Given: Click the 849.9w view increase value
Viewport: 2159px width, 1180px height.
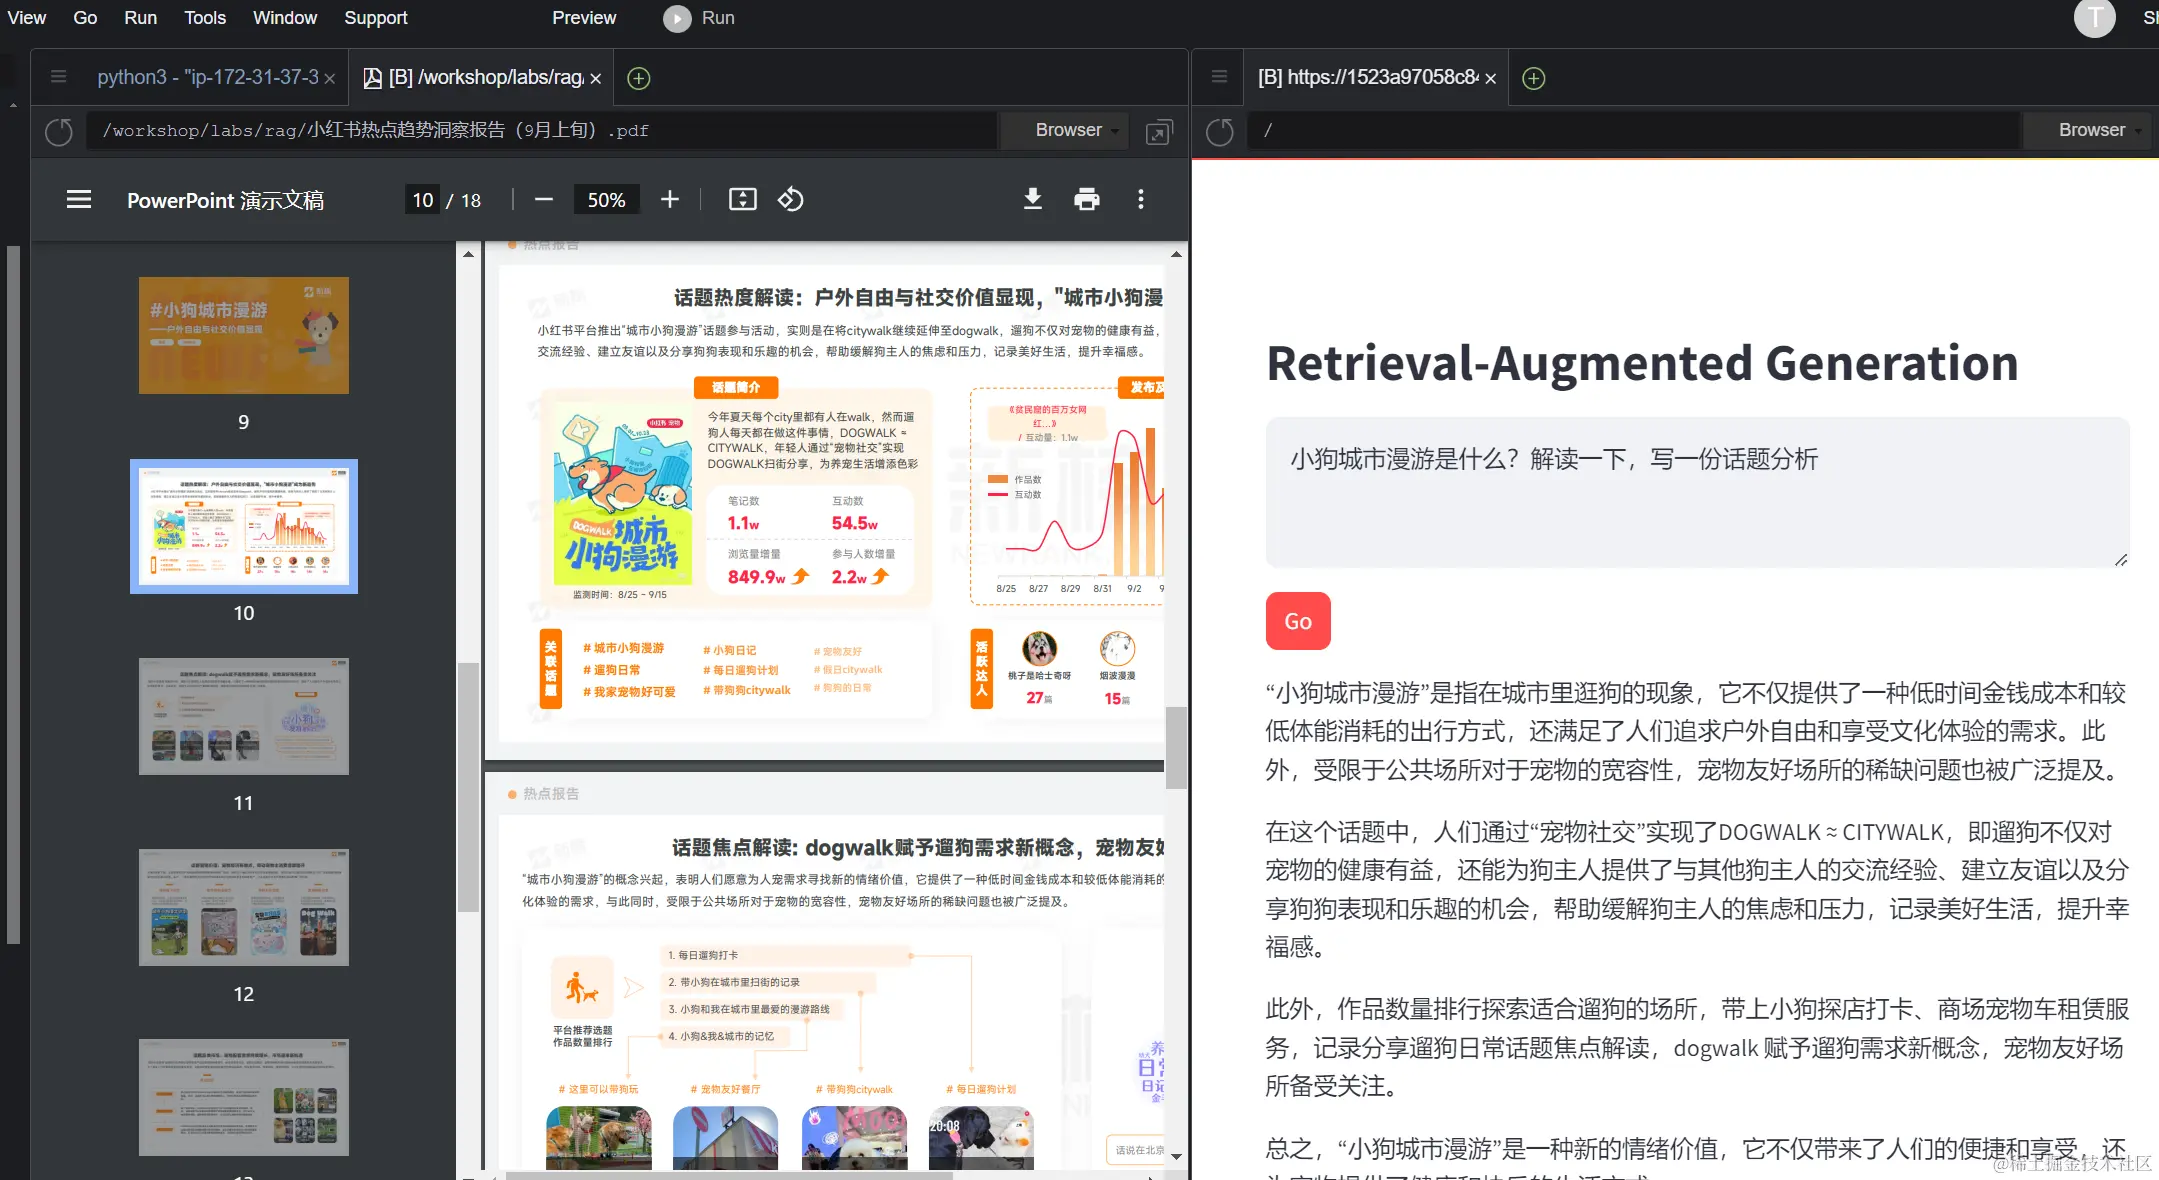Looking at the screenshot, I should 757,577.
